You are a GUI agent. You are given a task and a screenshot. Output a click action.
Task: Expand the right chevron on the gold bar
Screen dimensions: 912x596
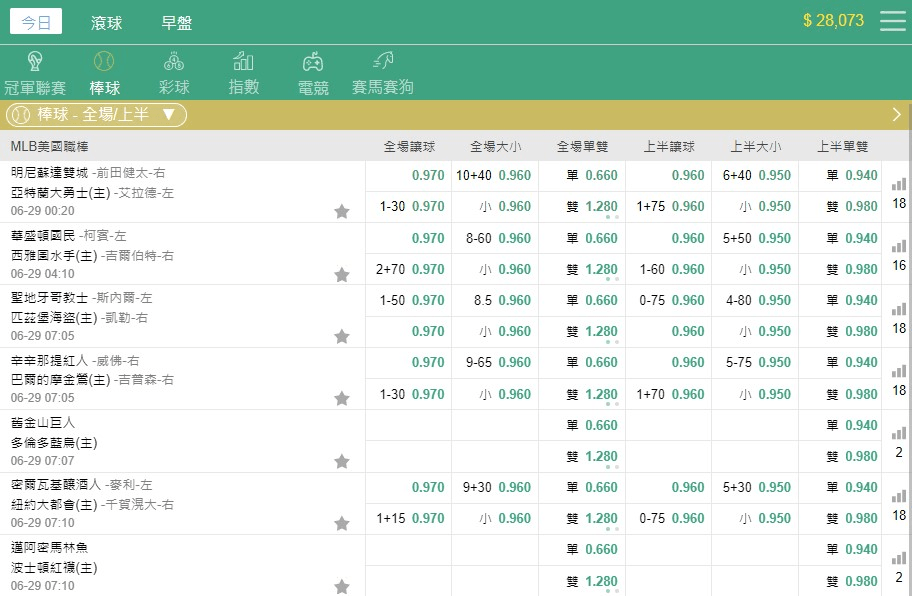tap(896, 115)
